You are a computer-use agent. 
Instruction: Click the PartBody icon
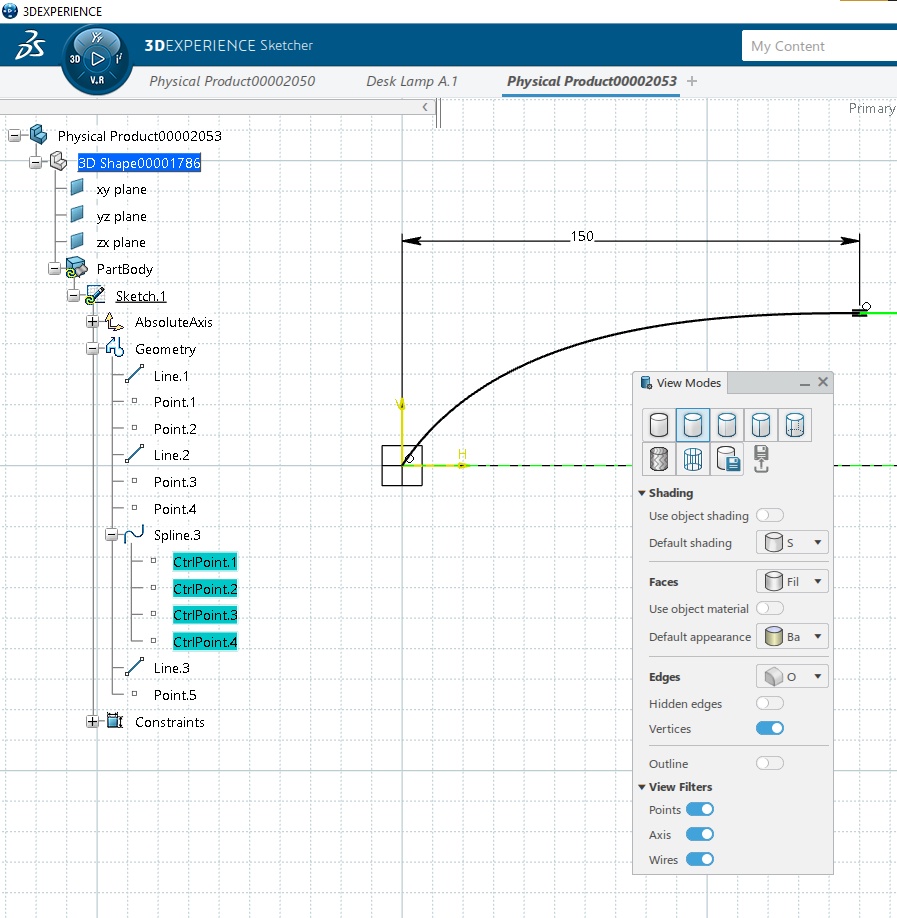[x=76, y=268]
